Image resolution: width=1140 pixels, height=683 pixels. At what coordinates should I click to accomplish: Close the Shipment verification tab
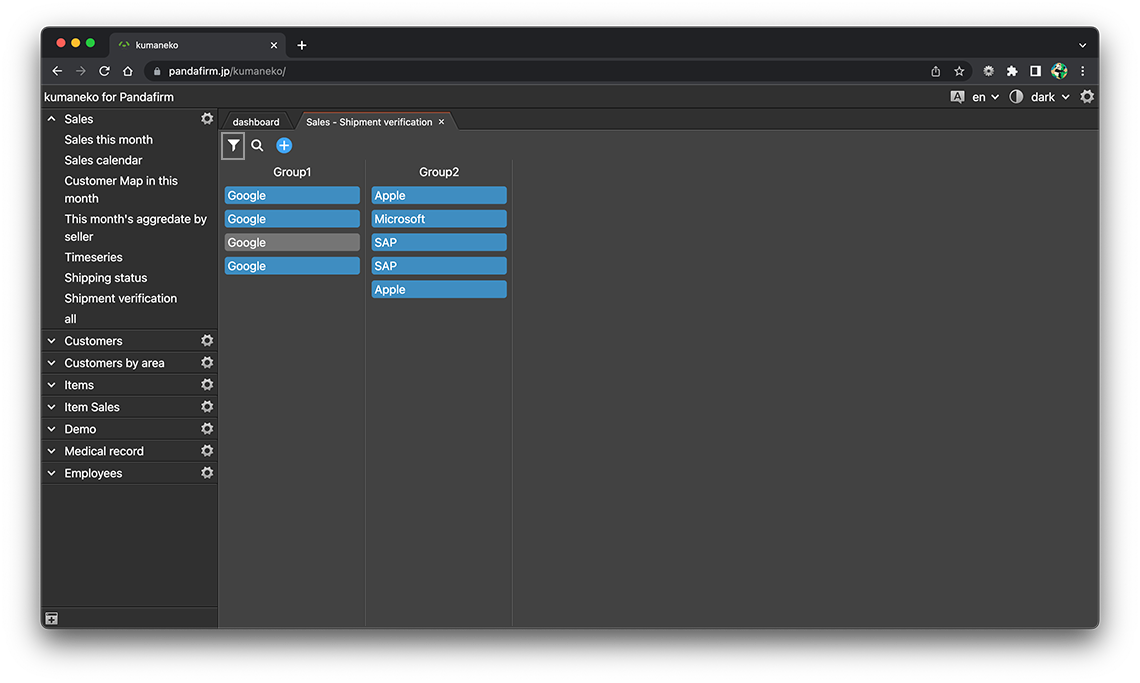[441, 122]
